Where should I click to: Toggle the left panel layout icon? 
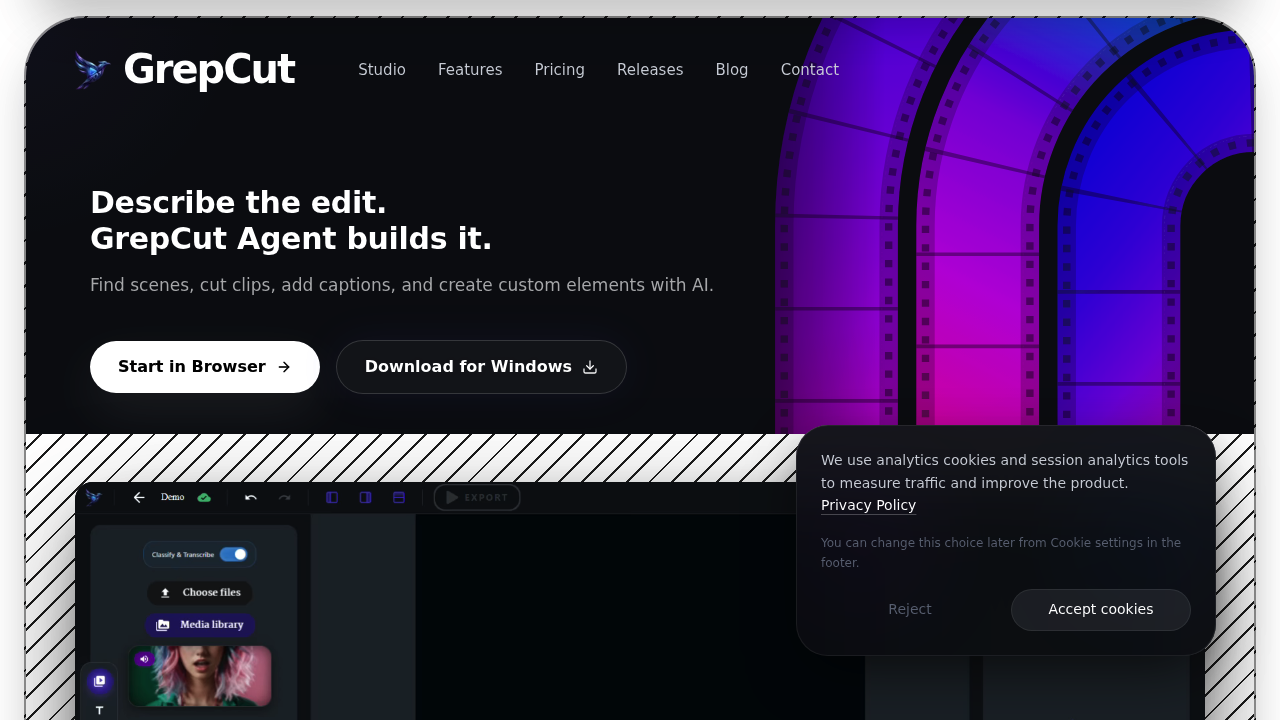click(332, 497)
